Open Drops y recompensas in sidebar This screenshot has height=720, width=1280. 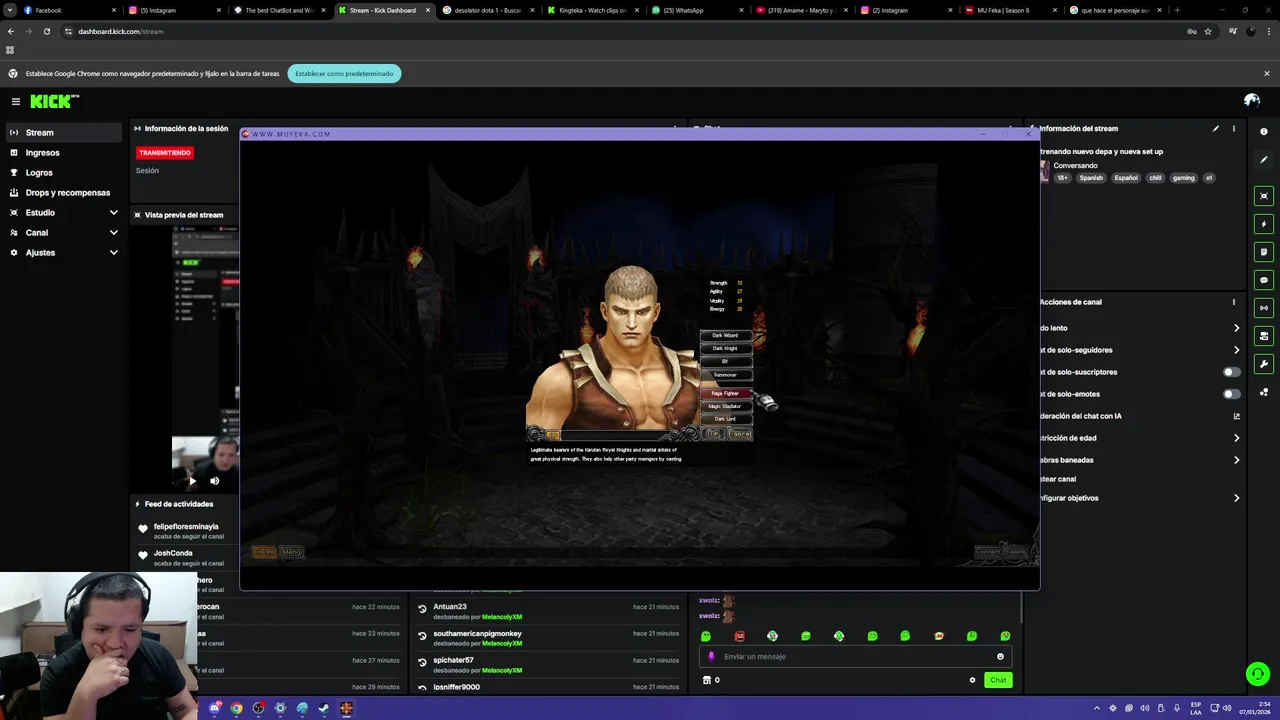(x=65, y=193)
